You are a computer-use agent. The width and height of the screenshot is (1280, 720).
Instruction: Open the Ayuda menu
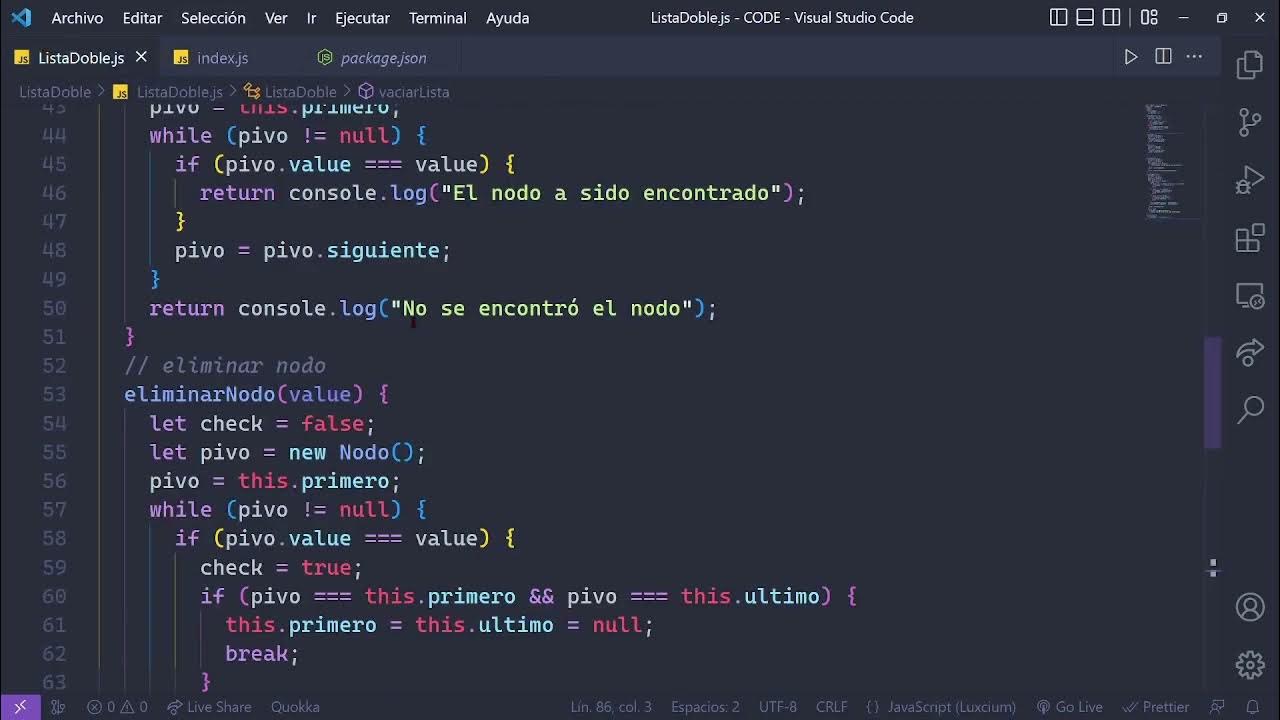click(507, 18)
